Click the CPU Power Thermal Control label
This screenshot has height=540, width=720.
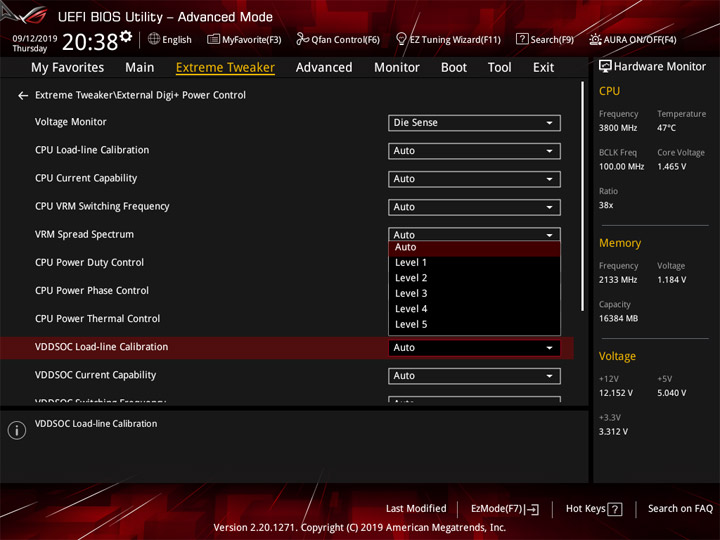click(x=97, y=319)
